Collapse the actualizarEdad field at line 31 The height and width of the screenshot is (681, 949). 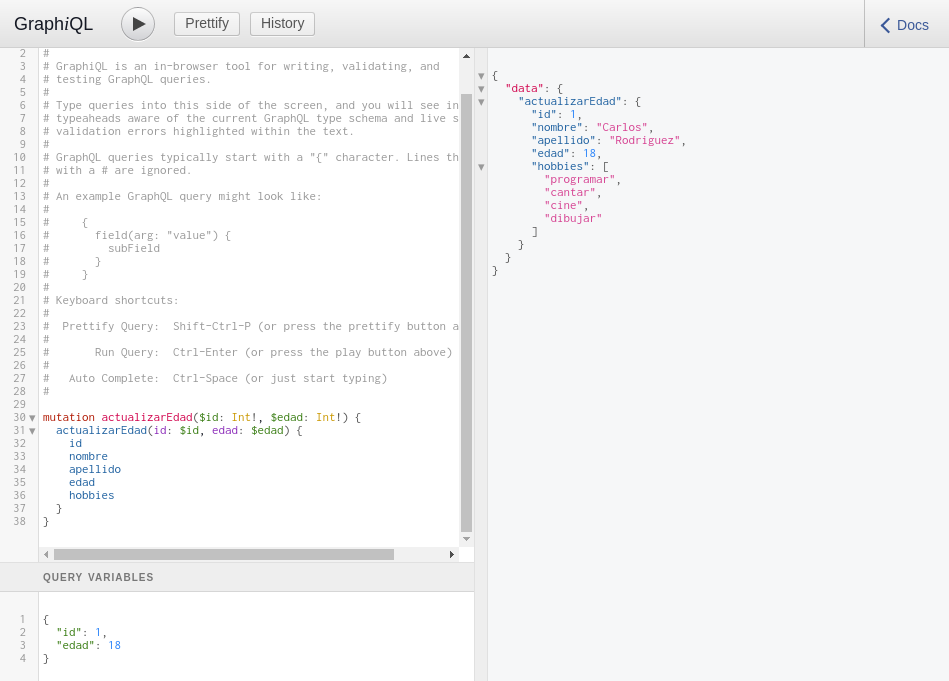(32, 431)
